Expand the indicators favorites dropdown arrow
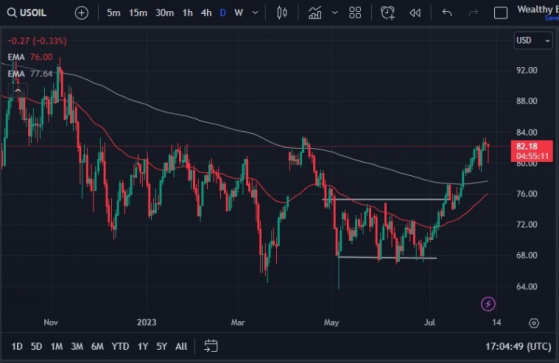Image resolution: width=559 pixels, height=363 pixels. 335,13
